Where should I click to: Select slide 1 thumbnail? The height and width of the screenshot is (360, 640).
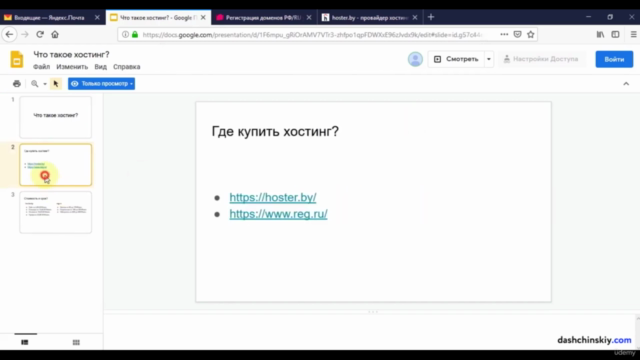click(56, 117)
